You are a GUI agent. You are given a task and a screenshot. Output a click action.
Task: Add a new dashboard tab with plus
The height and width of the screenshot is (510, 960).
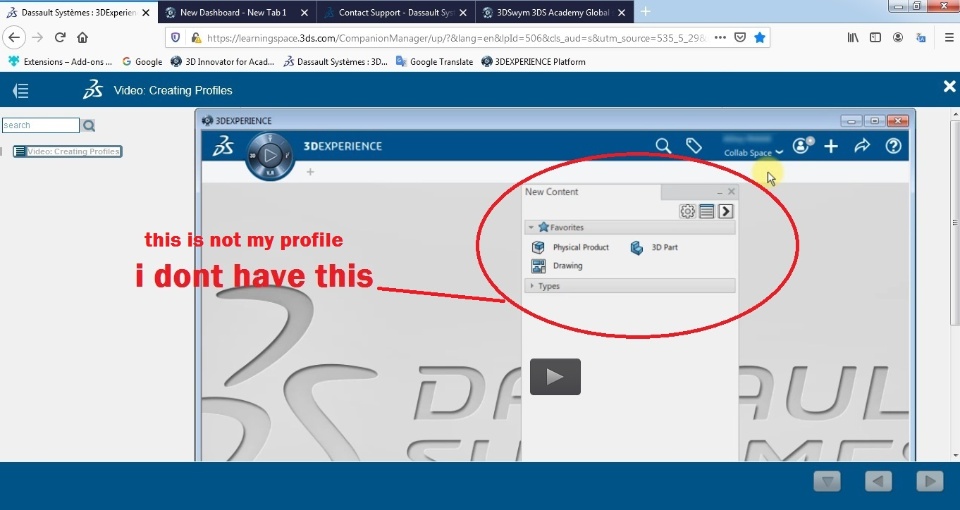click(x=310, y=172)
